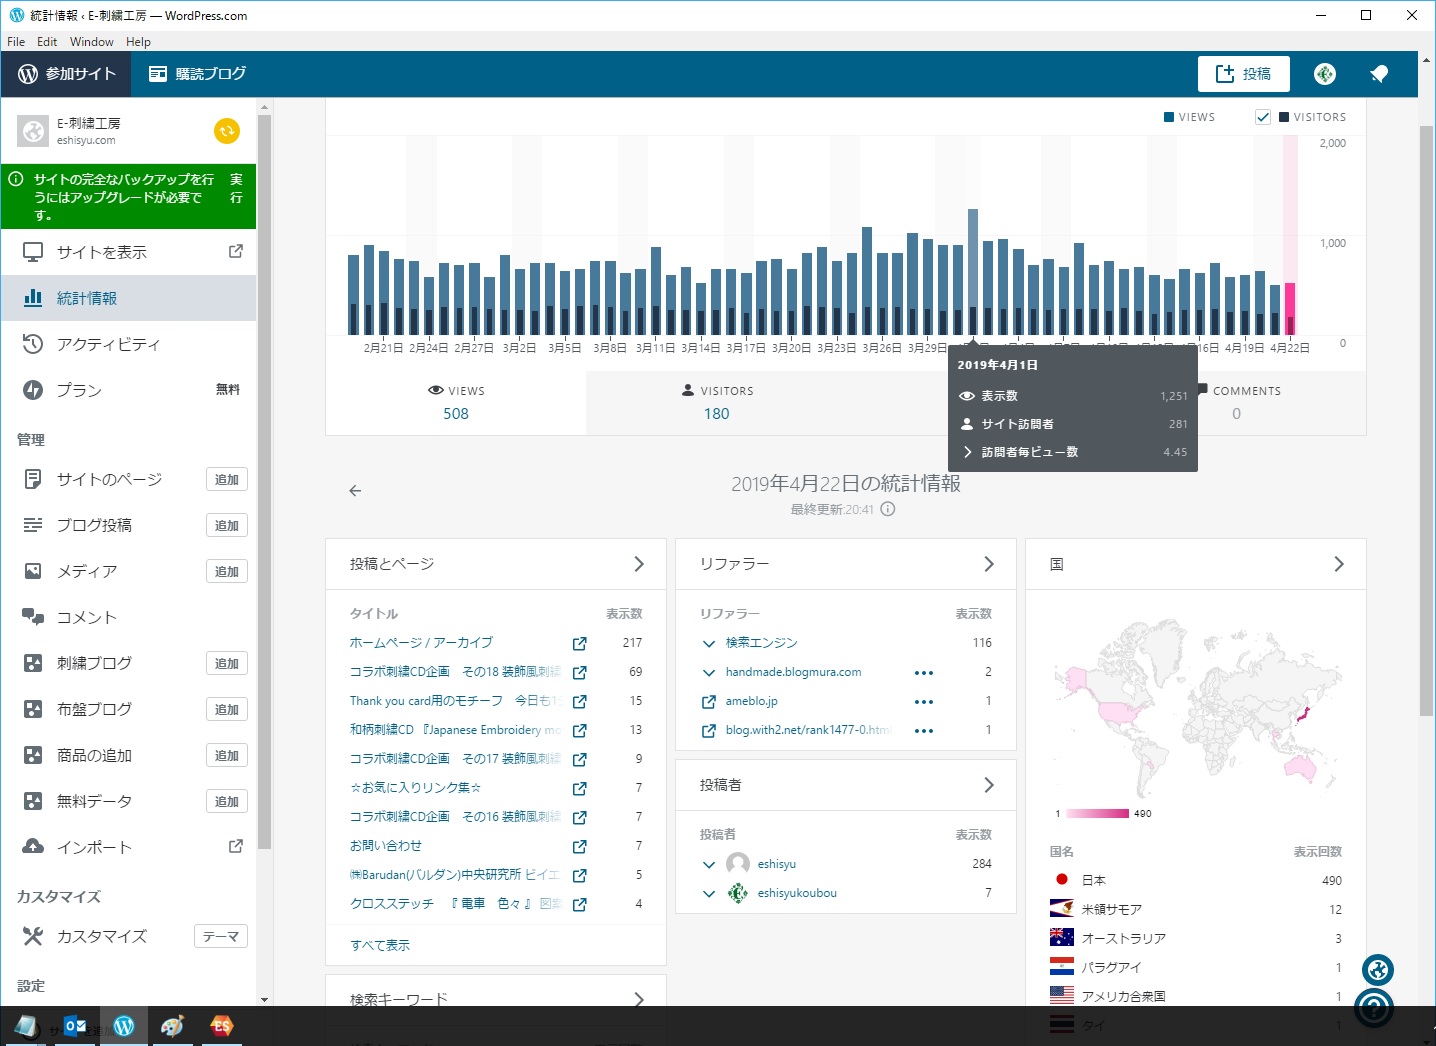The image size is (1436, 1046).
Task: Open external link icon for インポート
Action: click(236, 846)
